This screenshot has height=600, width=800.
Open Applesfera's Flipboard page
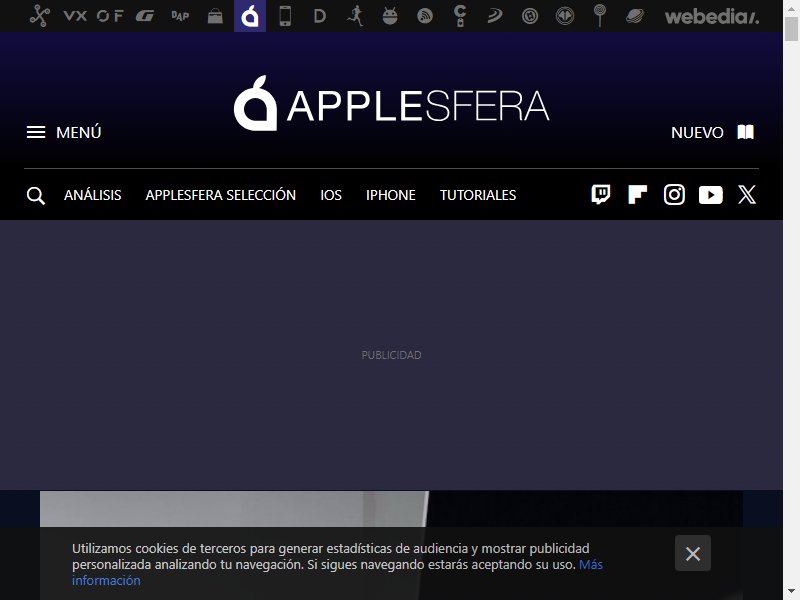point(637,195)
